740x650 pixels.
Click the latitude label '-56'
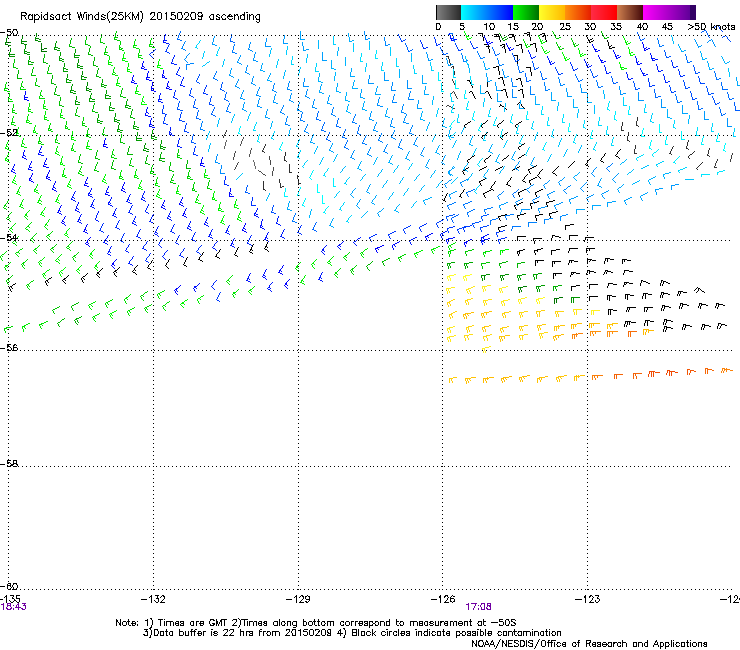coord(9,347)
